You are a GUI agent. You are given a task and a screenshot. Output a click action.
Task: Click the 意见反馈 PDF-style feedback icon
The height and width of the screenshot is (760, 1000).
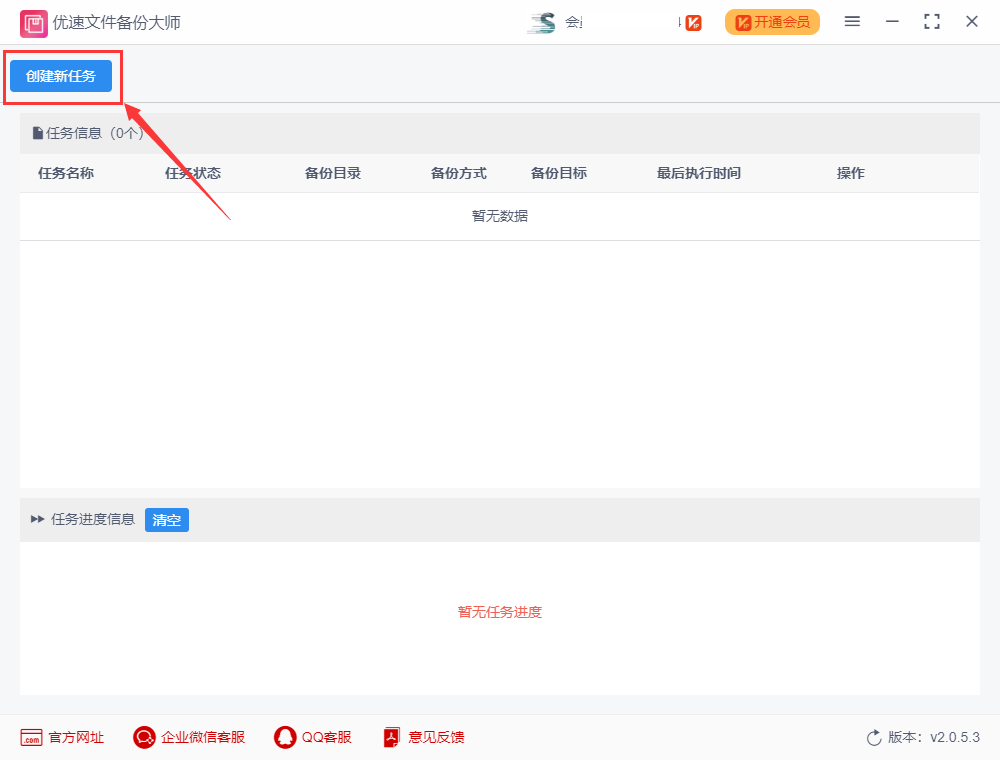tap(391, 737)
